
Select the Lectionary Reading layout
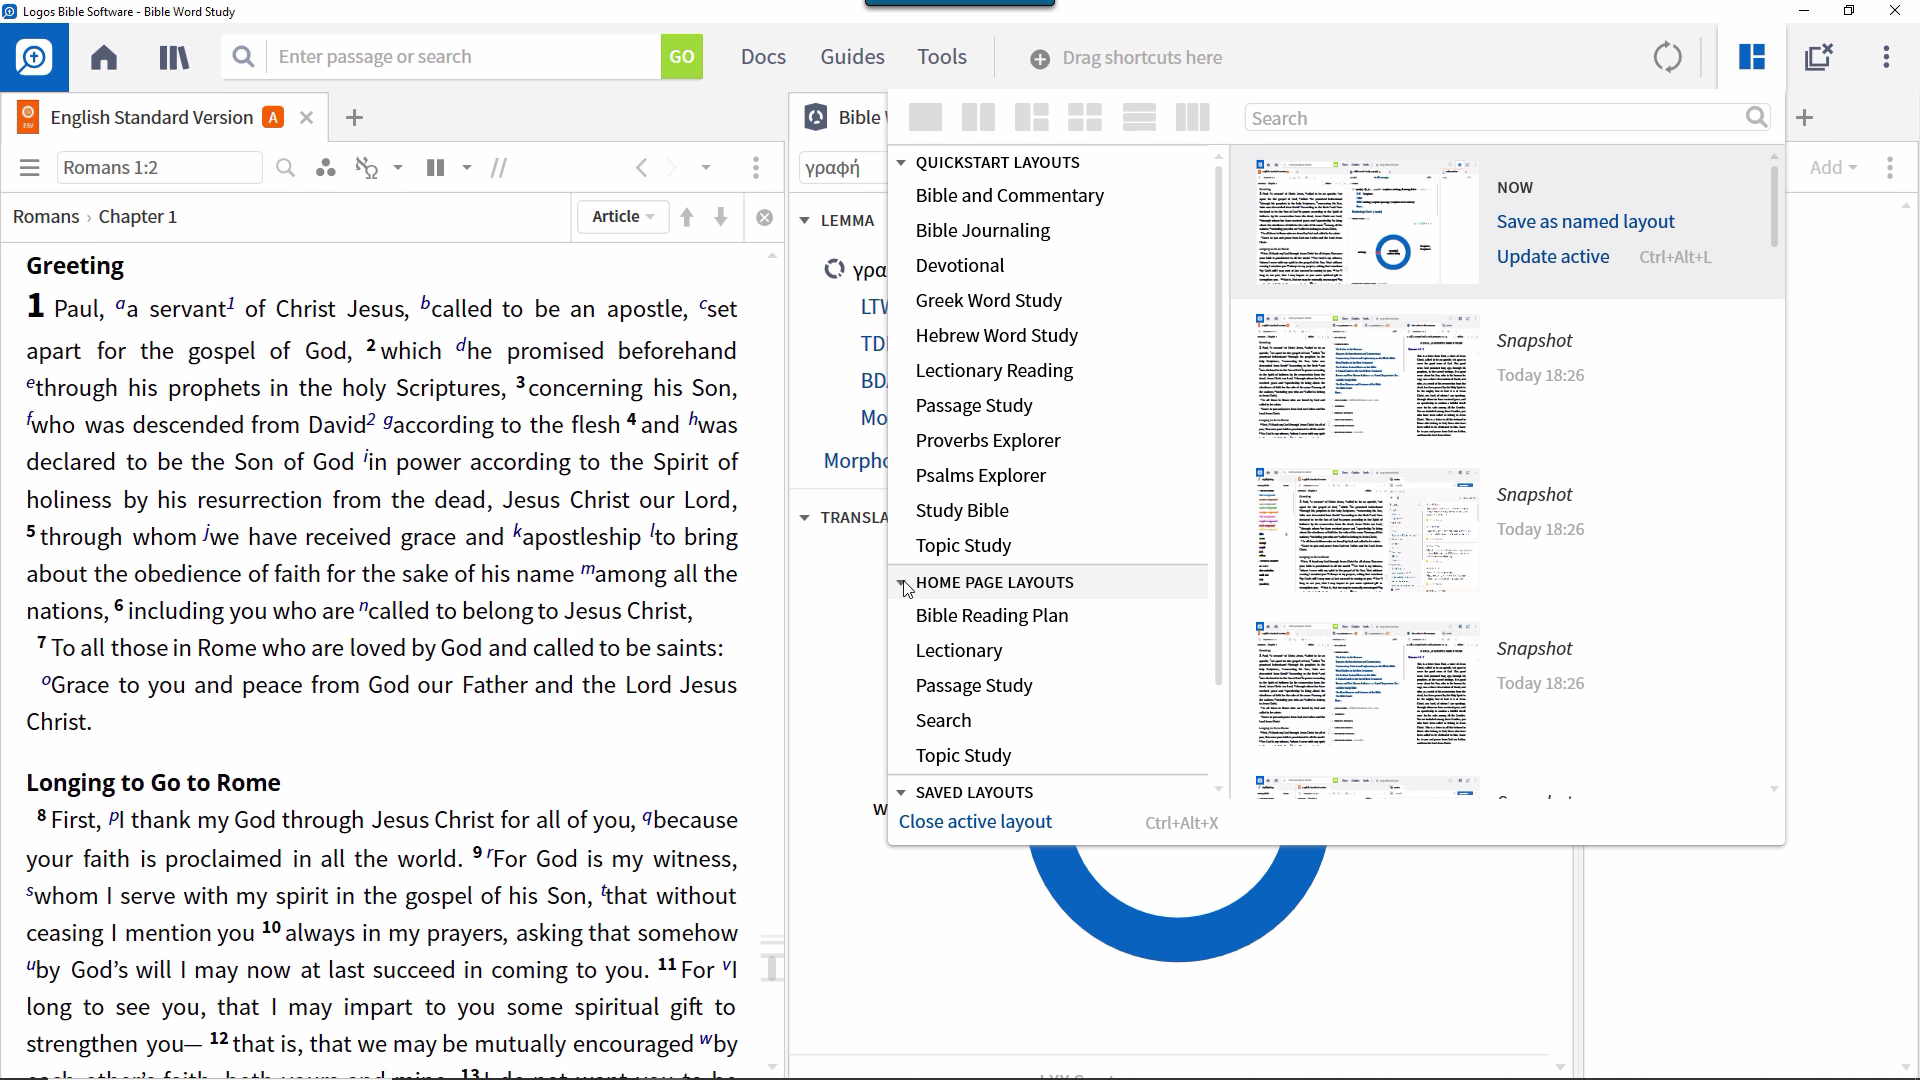tap(994, 371)
